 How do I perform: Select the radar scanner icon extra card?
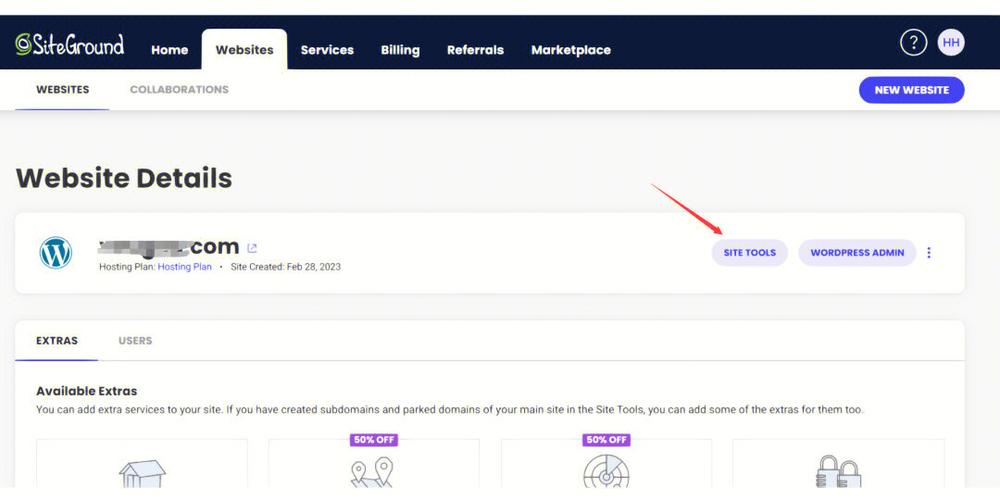coord(607,464)
